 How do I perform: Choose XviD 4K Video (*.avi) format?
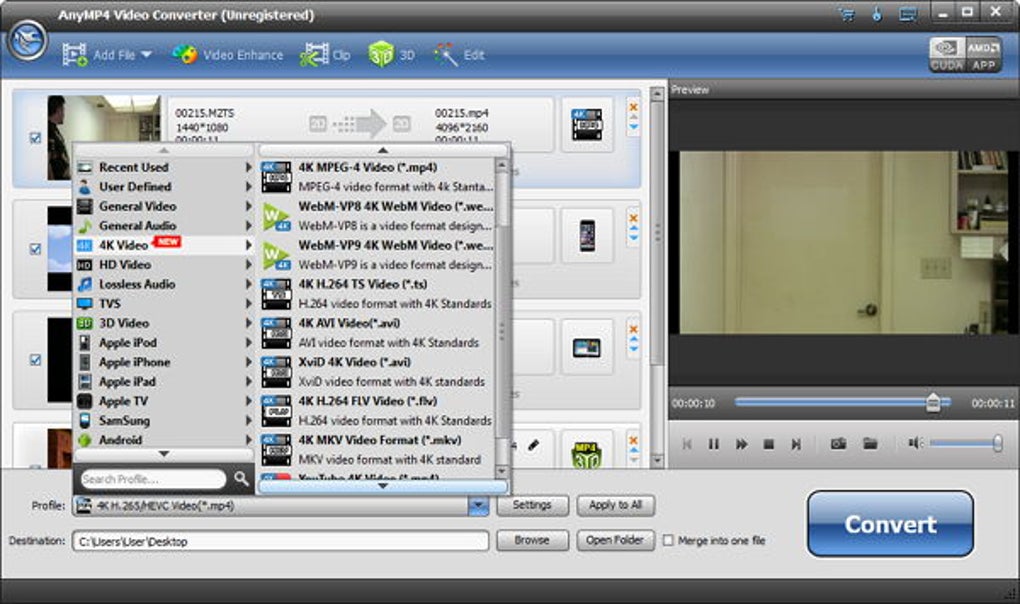pos(377,372)
